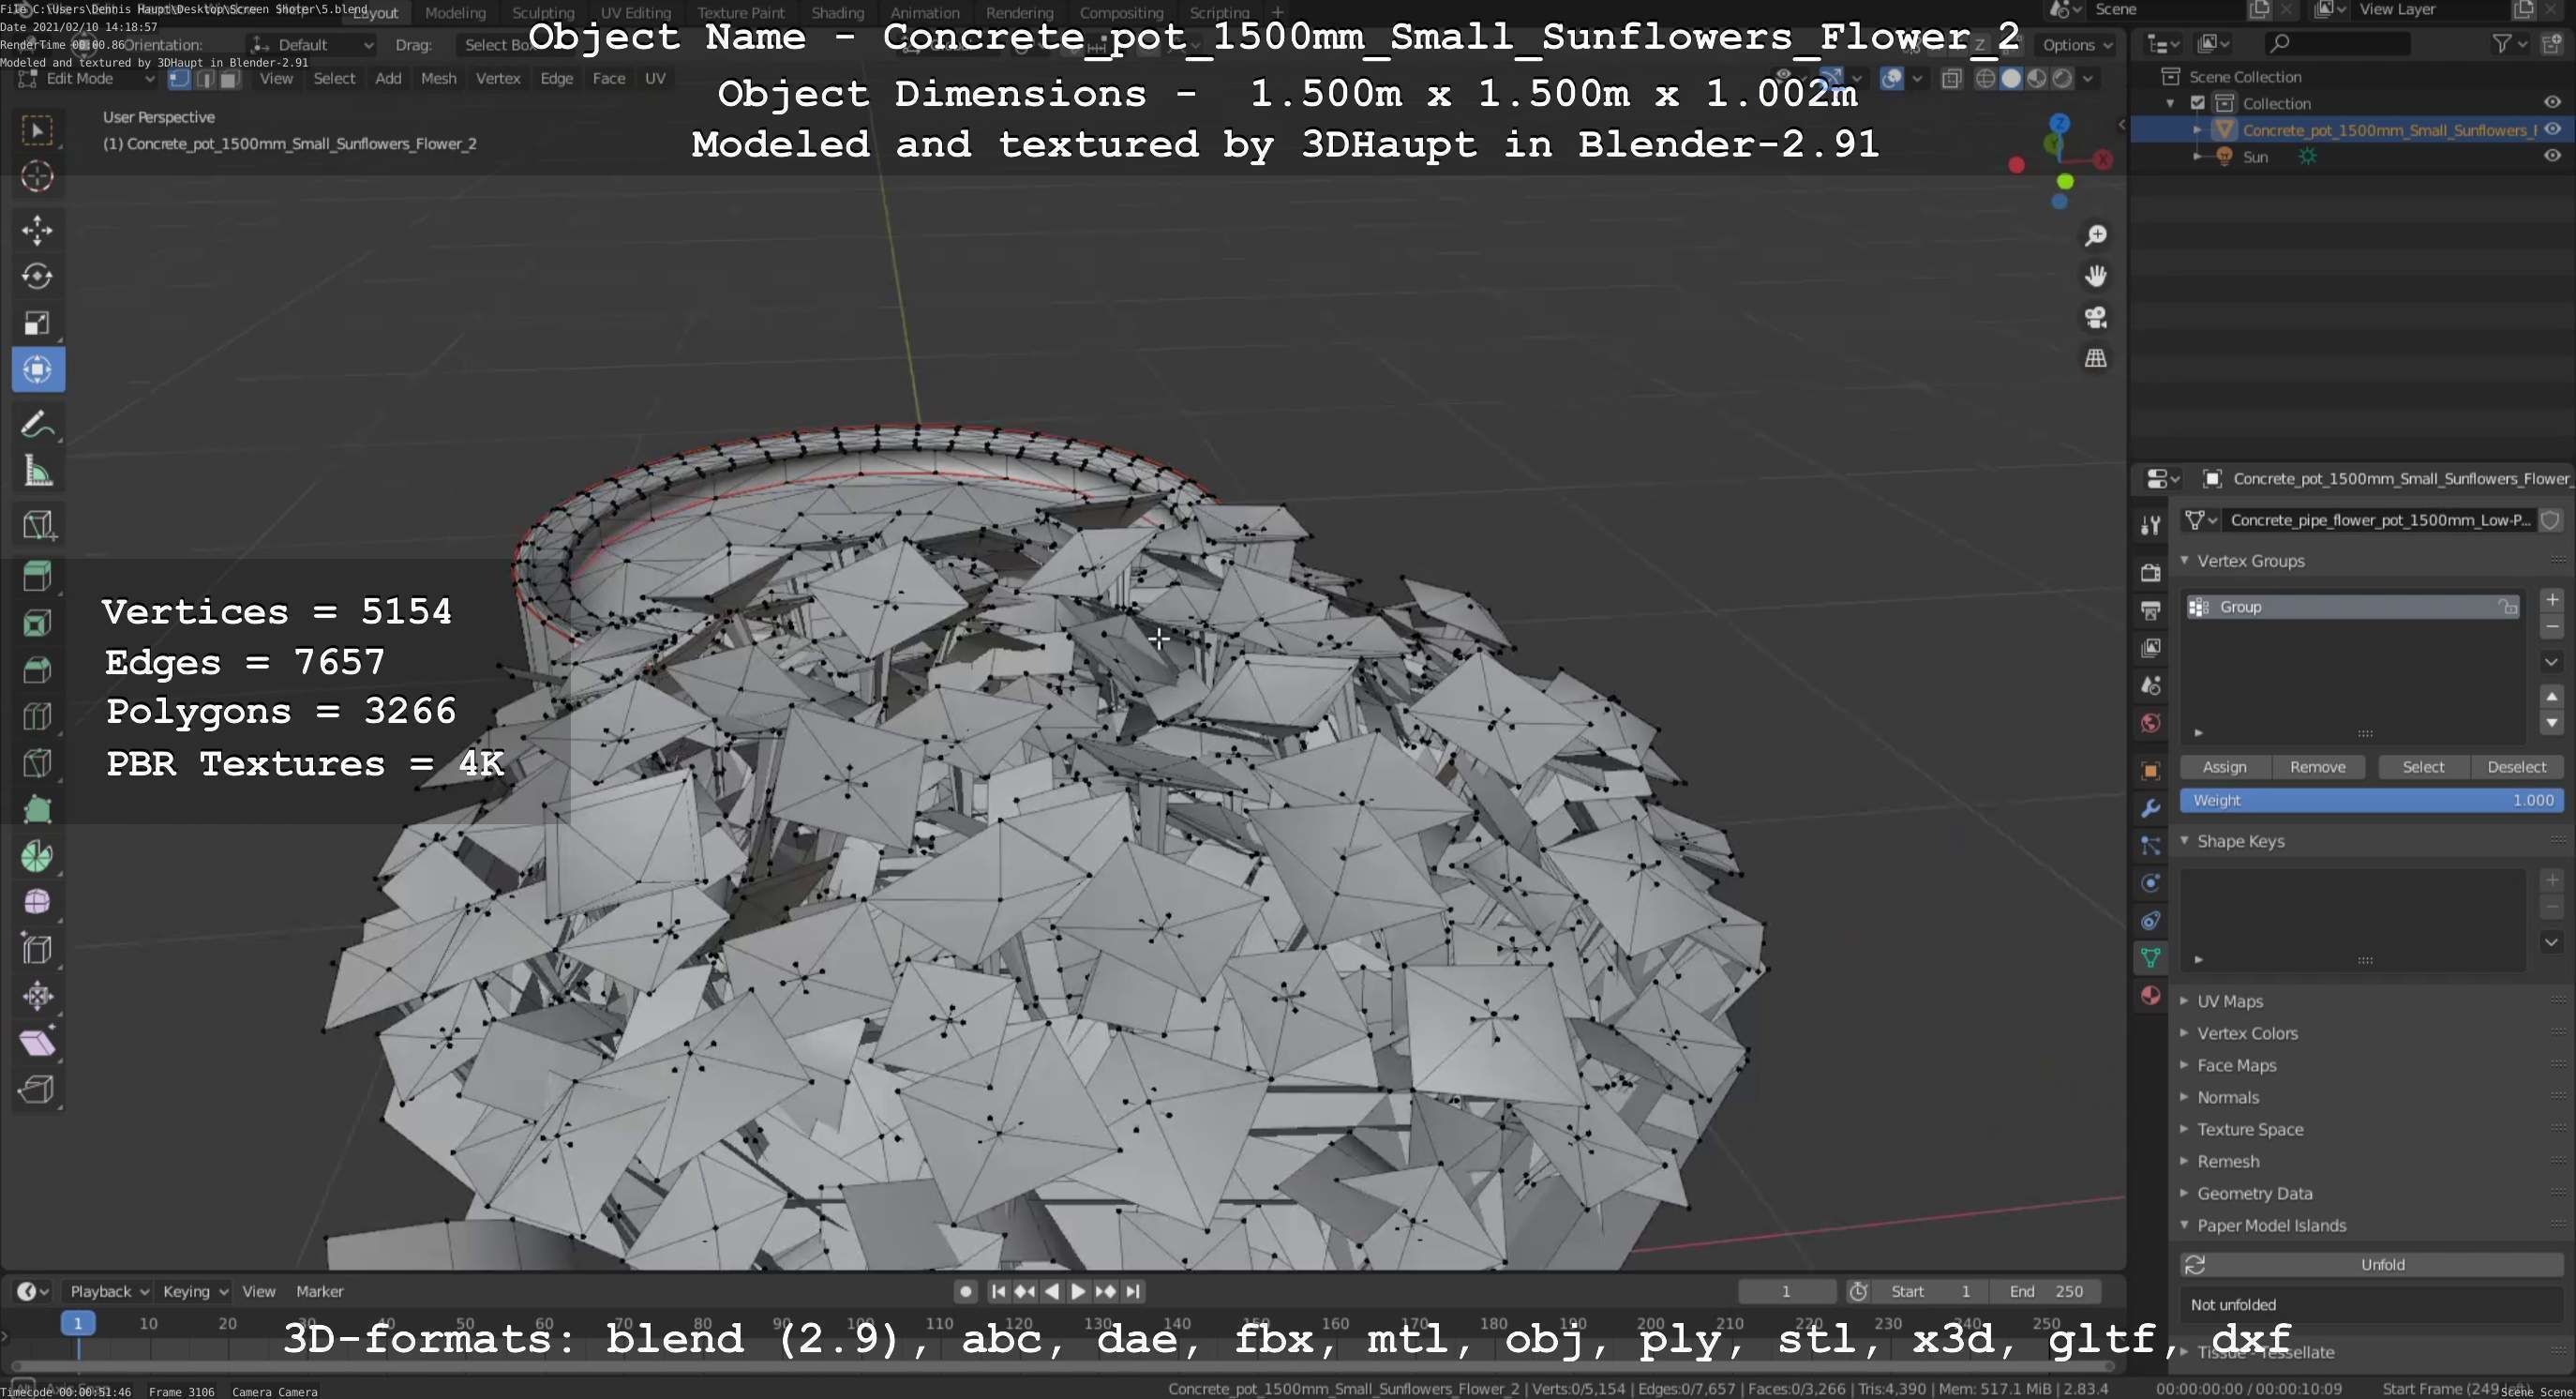Click the Remove vertex group button
The height and width of the screenshot is (1399, 2576).
coord(2317,767)
